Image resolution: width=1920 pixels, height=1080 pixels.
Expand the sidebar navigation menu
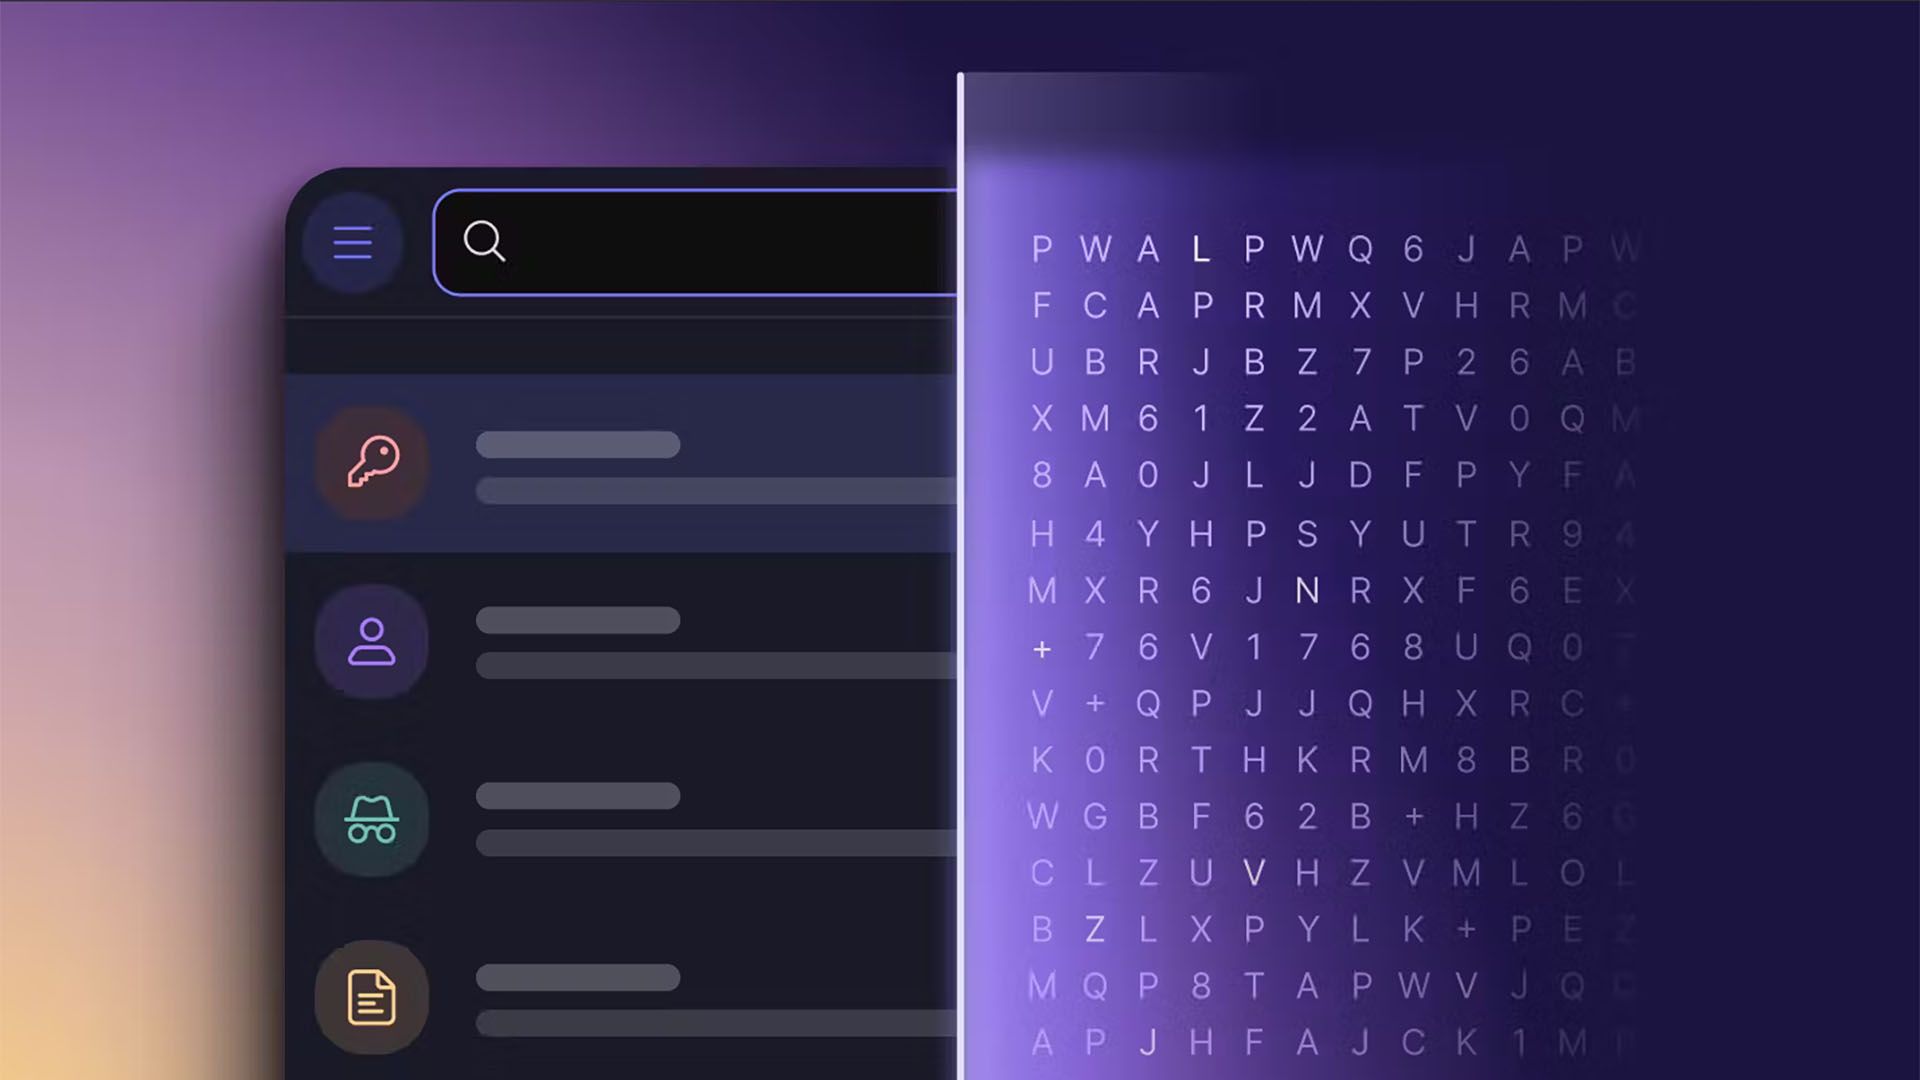pyautogui.click(x=355, y=243)
